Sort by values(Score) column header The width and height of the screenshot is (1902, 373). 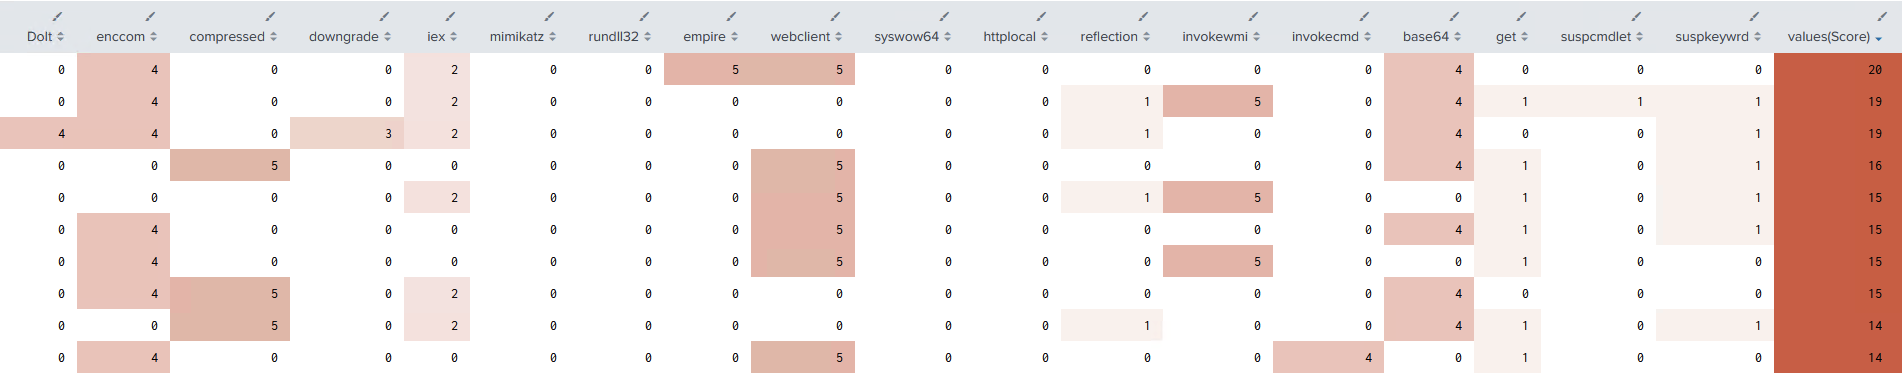[x=1834, y=36]
